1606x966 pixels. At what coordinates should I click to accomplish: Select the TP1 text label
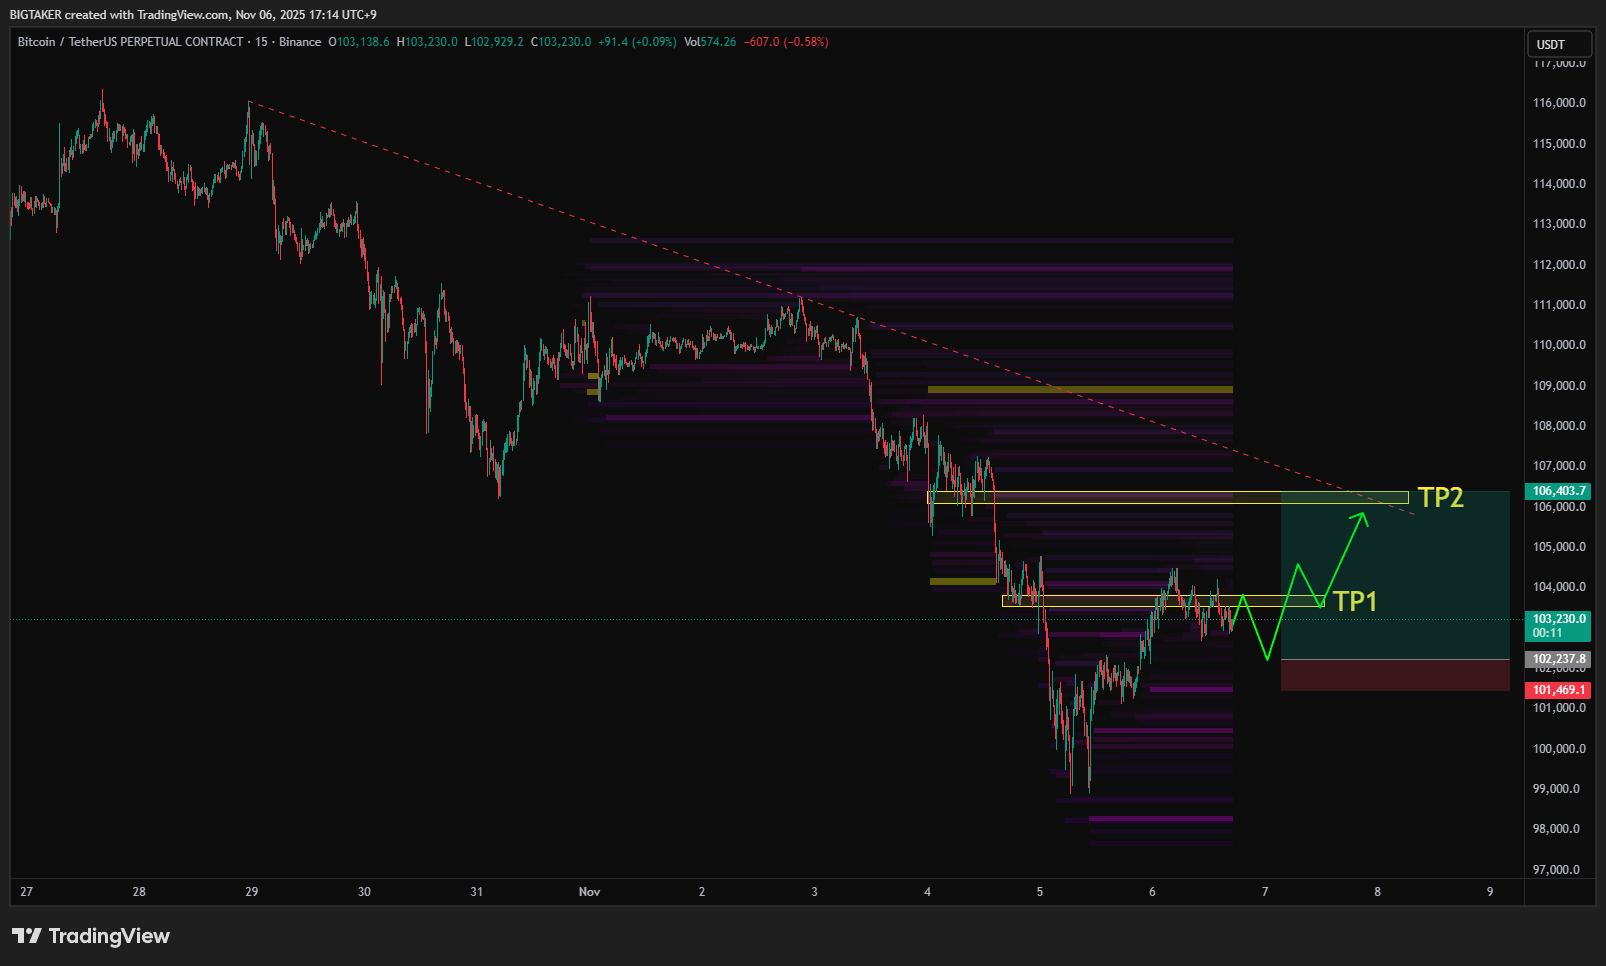point(1356,601)
